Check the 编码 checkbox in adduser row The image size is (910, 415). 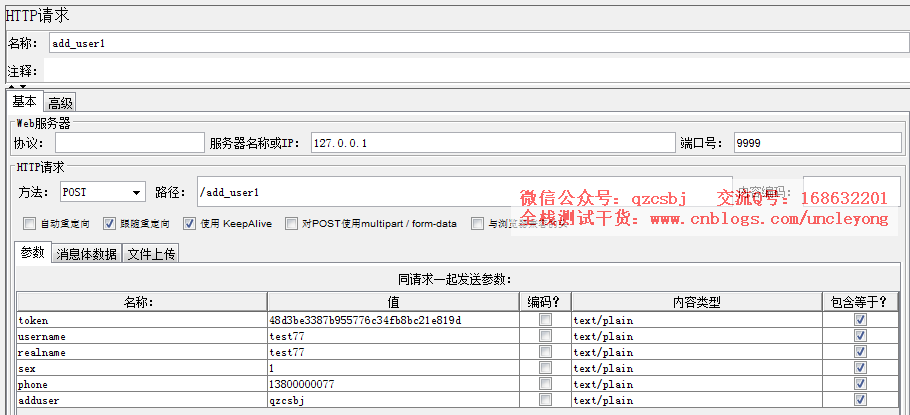click(x=546, y=400)
